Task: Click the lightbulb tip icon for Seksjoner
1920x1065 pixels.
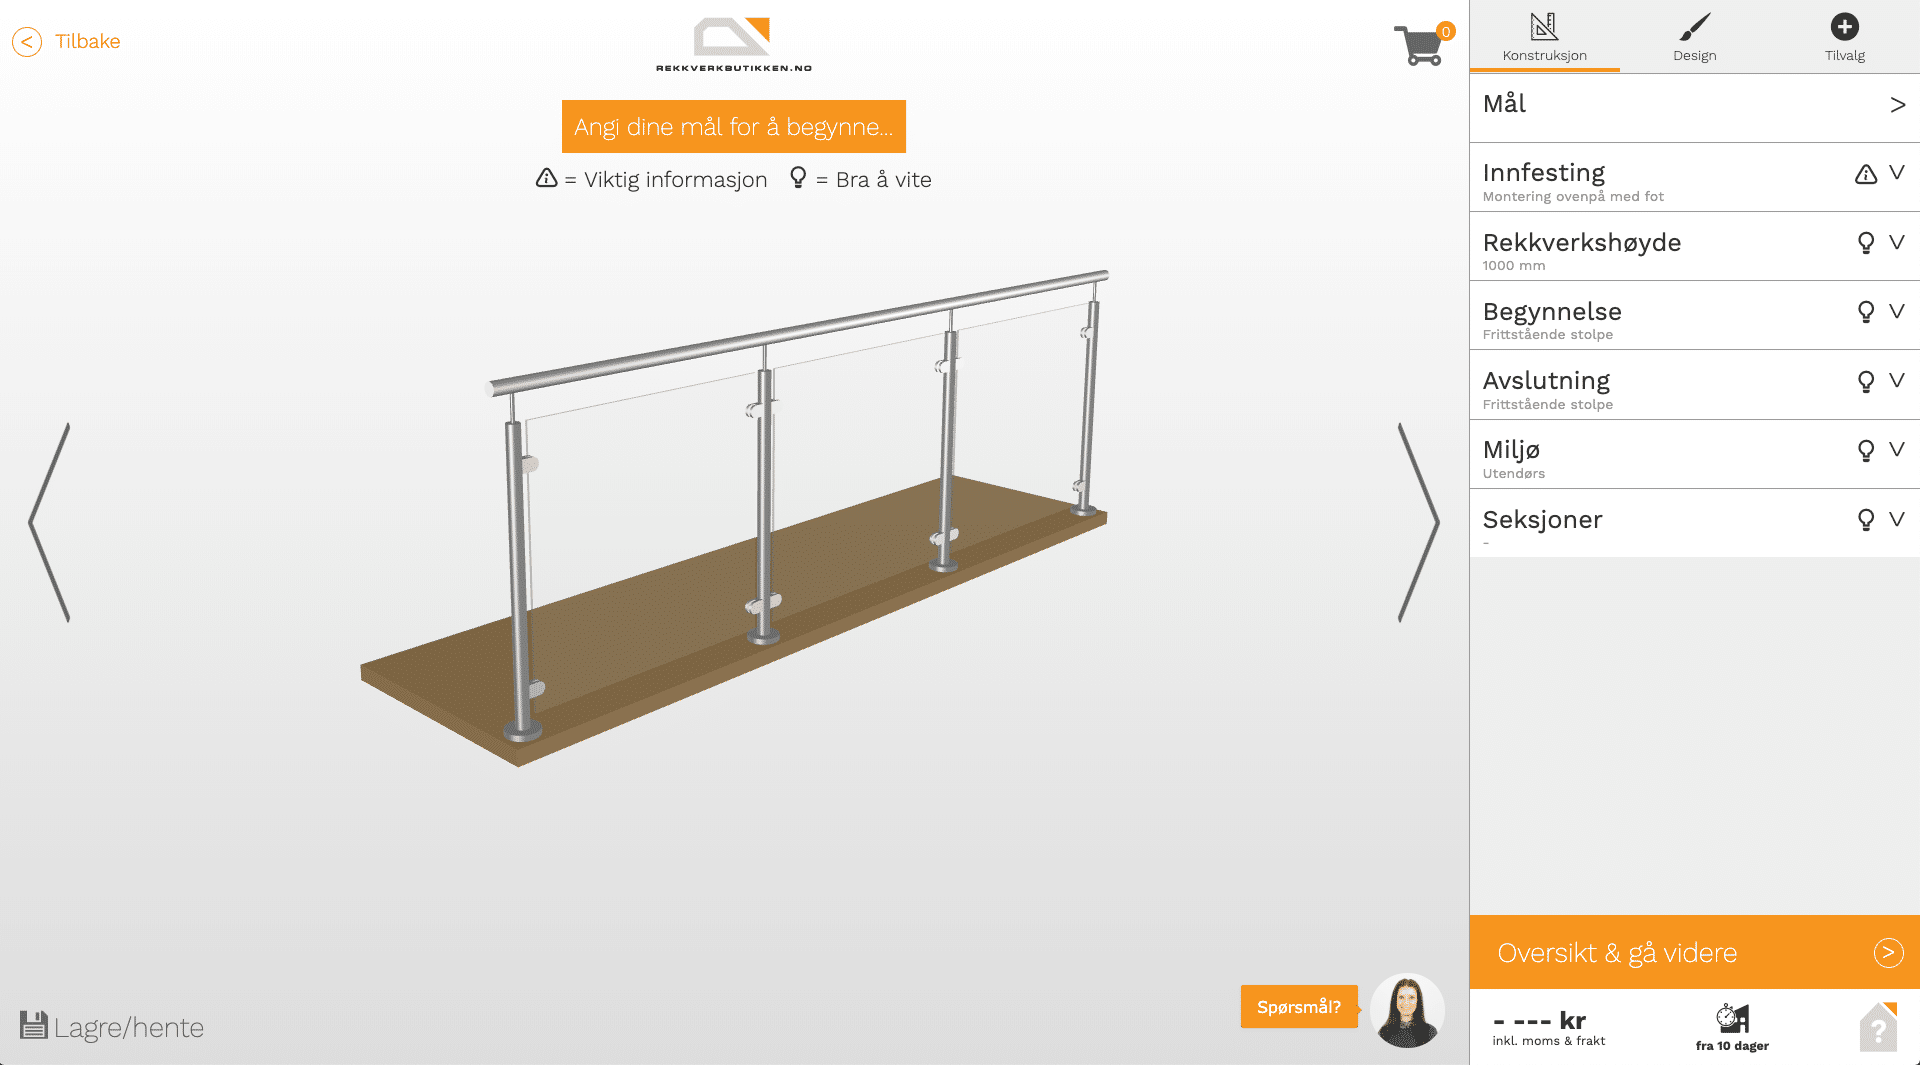Action: click(1865, 520)
